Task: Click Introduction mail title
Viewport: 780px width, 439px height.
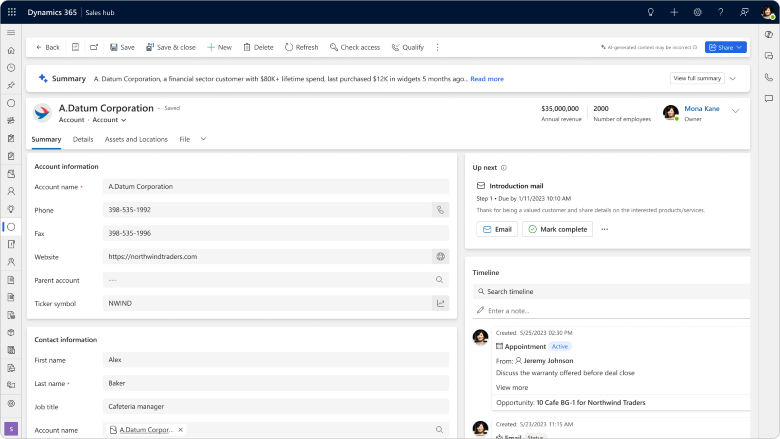Action: [x=516, y=186]
